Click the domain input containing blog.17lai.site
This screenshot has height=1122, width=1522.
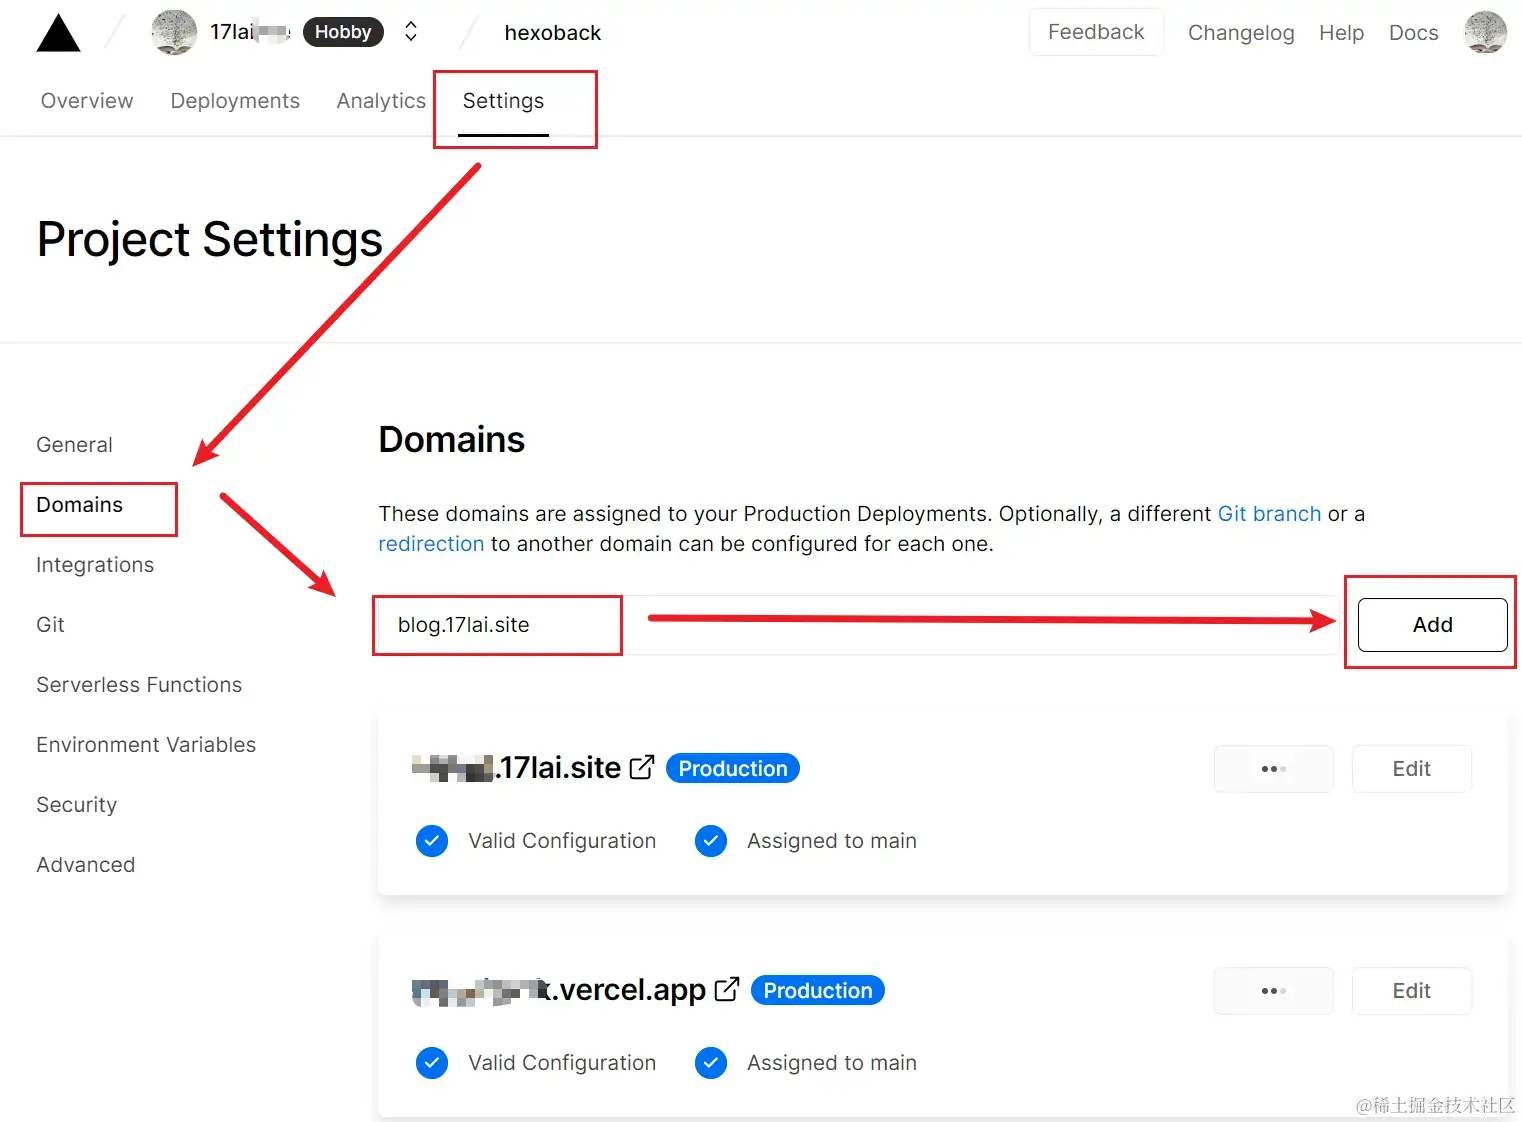[x=496, y=624]
